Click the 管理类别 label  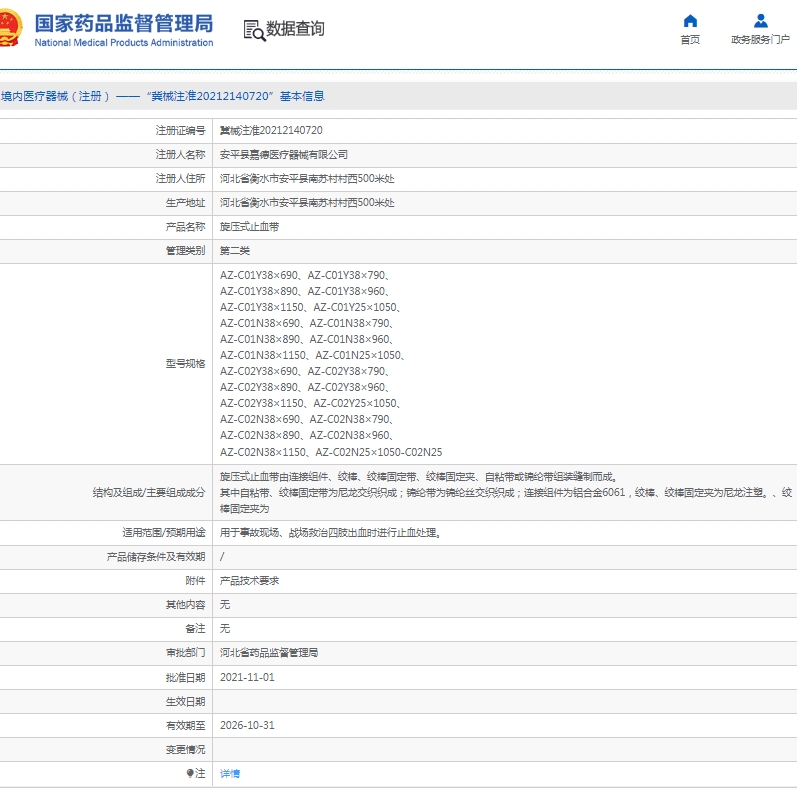point(186,251)
